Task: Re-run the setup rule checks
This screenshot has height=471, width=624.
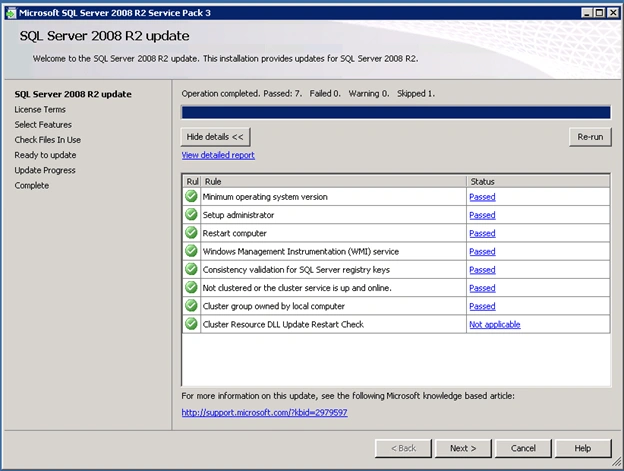Action: [590, 137]
